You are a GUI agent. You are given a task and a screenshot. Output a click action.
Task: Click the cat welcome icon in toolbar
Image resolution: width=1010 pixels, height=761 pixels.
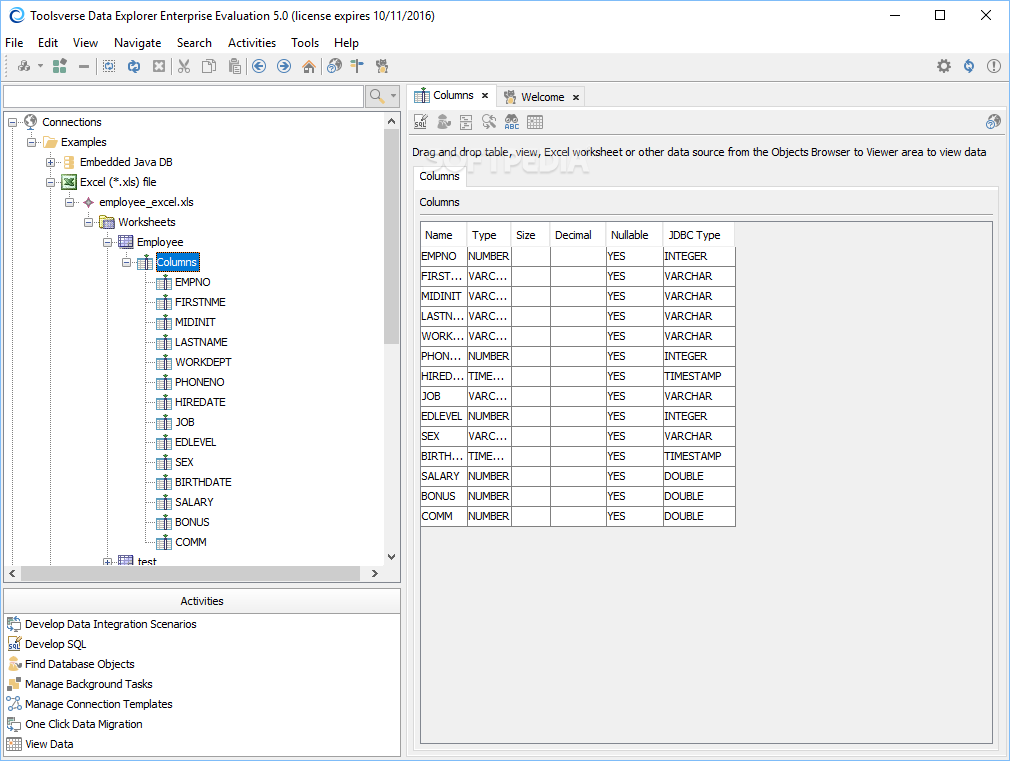pyautogui.click(x=382, y=66)
